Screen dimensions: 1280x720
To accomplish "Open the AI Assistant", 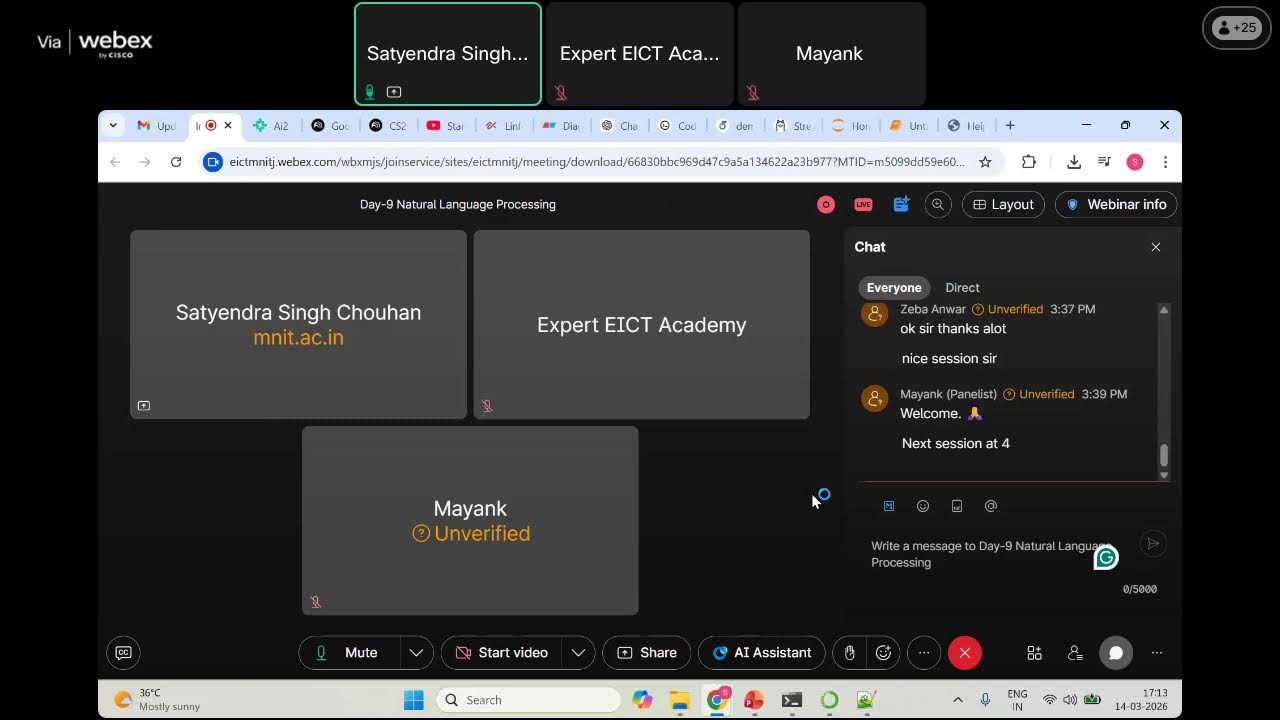I will (x=762, y=653).
